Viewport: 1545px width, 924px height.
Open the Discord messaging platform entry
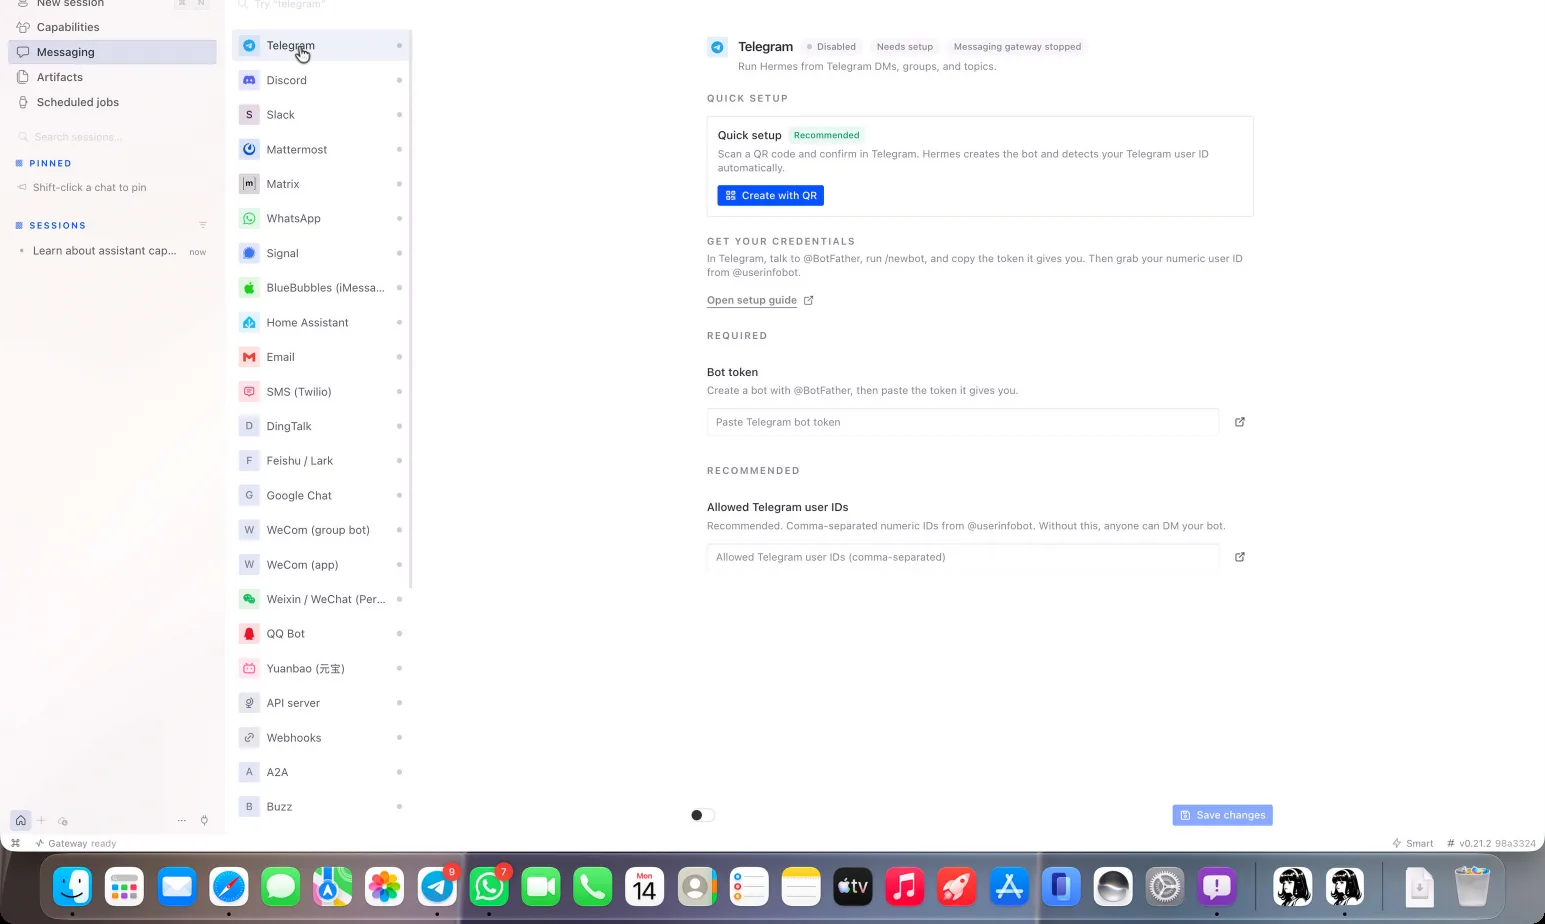click(321, 80)
